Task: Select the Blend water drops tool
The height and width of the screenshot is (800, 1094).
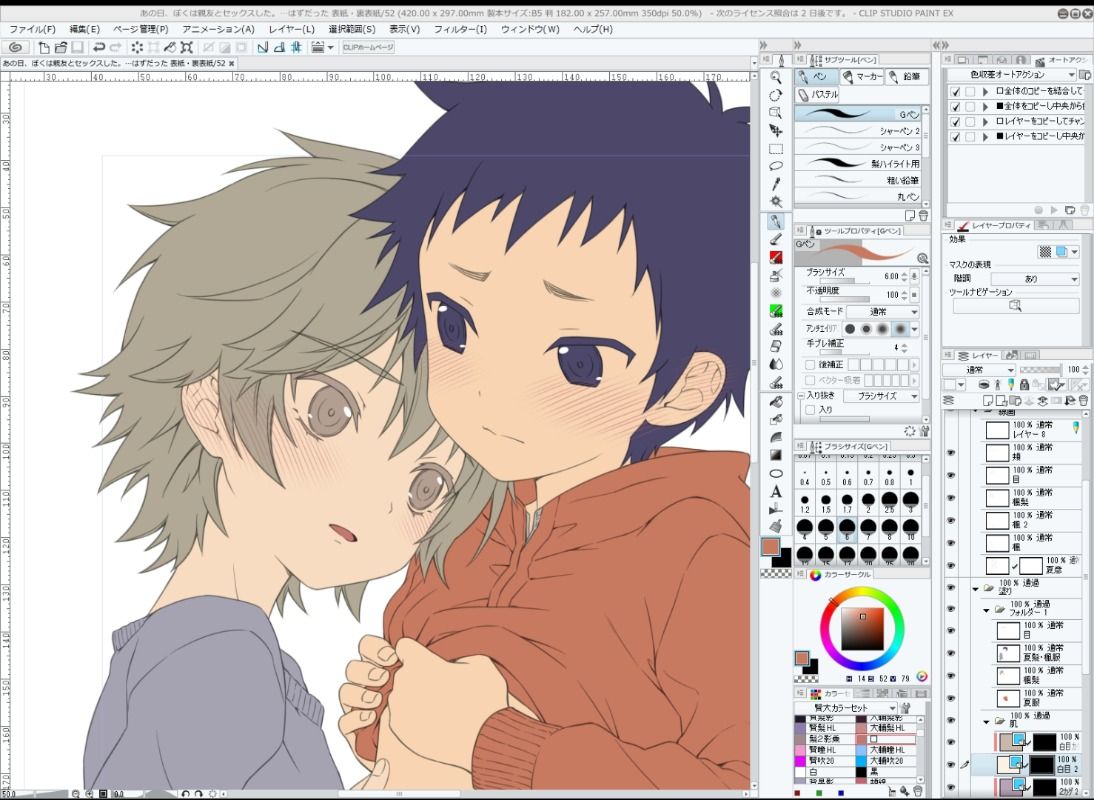Action: 775,364
